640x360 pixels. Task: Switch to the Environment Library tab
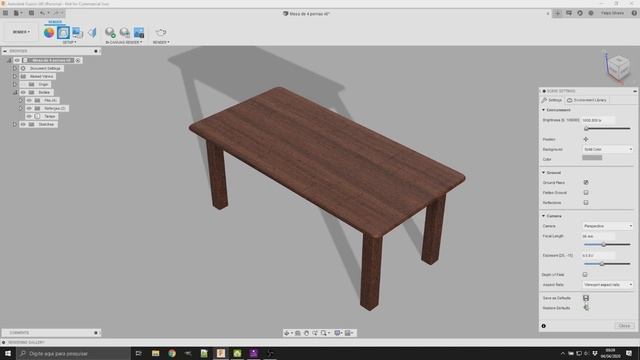(x=587, y=100)
